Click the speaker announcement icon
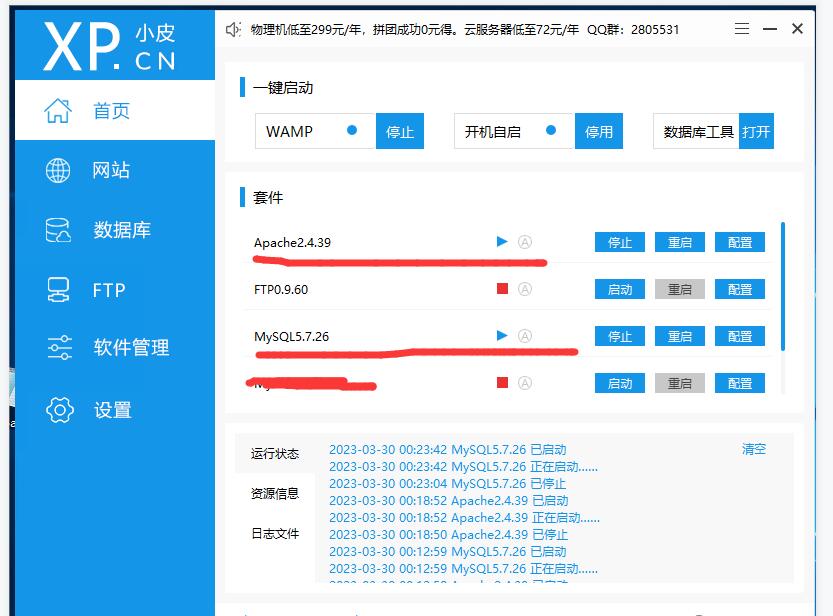This screenshot has height=616, width=833. click(233, 29)
